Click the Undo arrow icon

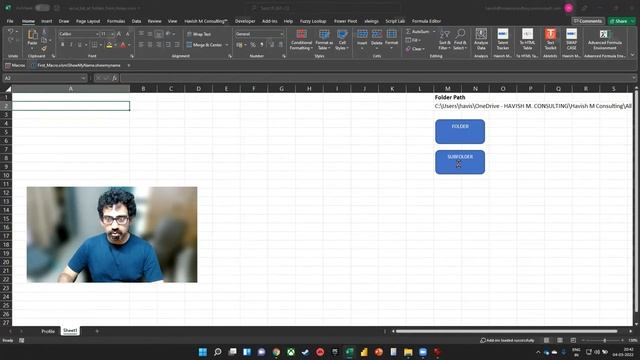click(x=11, y=31)
